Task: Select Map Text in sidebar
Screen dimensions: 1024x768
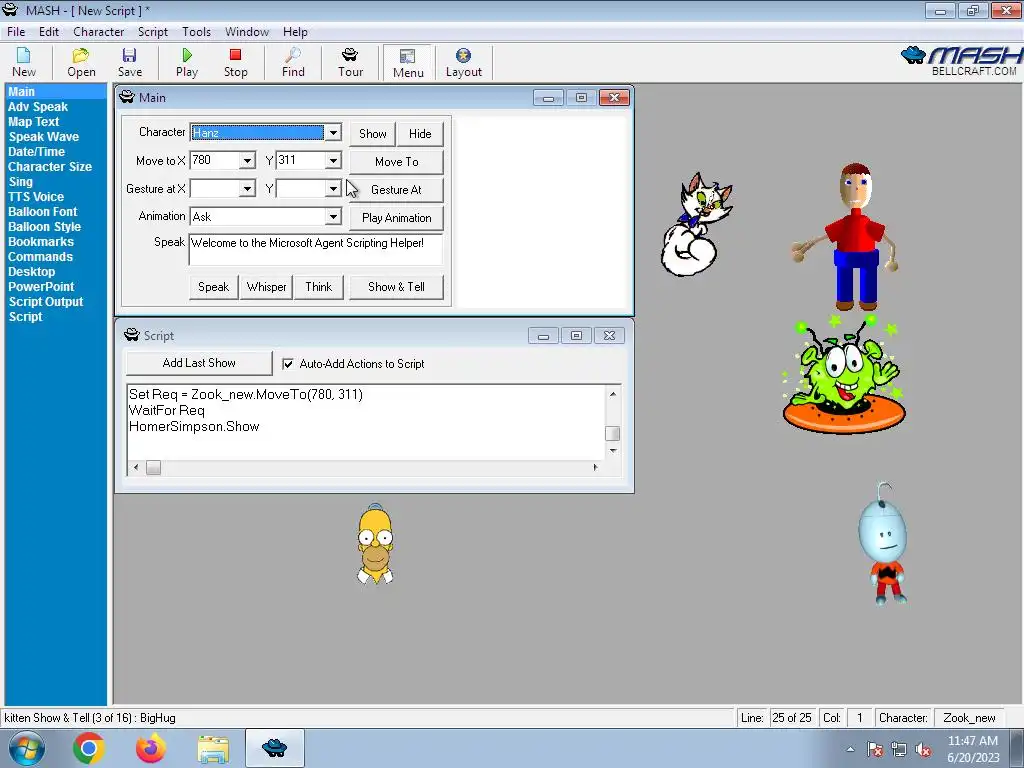Action: [34, 121]
